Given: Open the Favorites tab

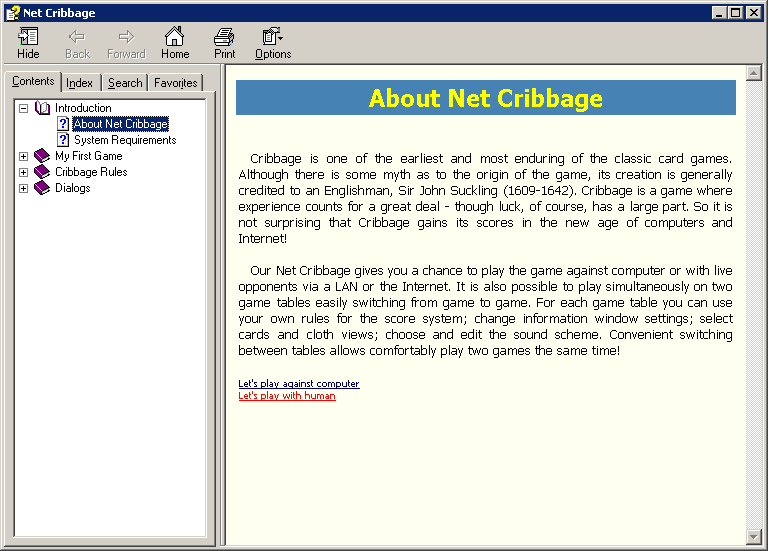Looking at the screenshot, I should point(175,83).
